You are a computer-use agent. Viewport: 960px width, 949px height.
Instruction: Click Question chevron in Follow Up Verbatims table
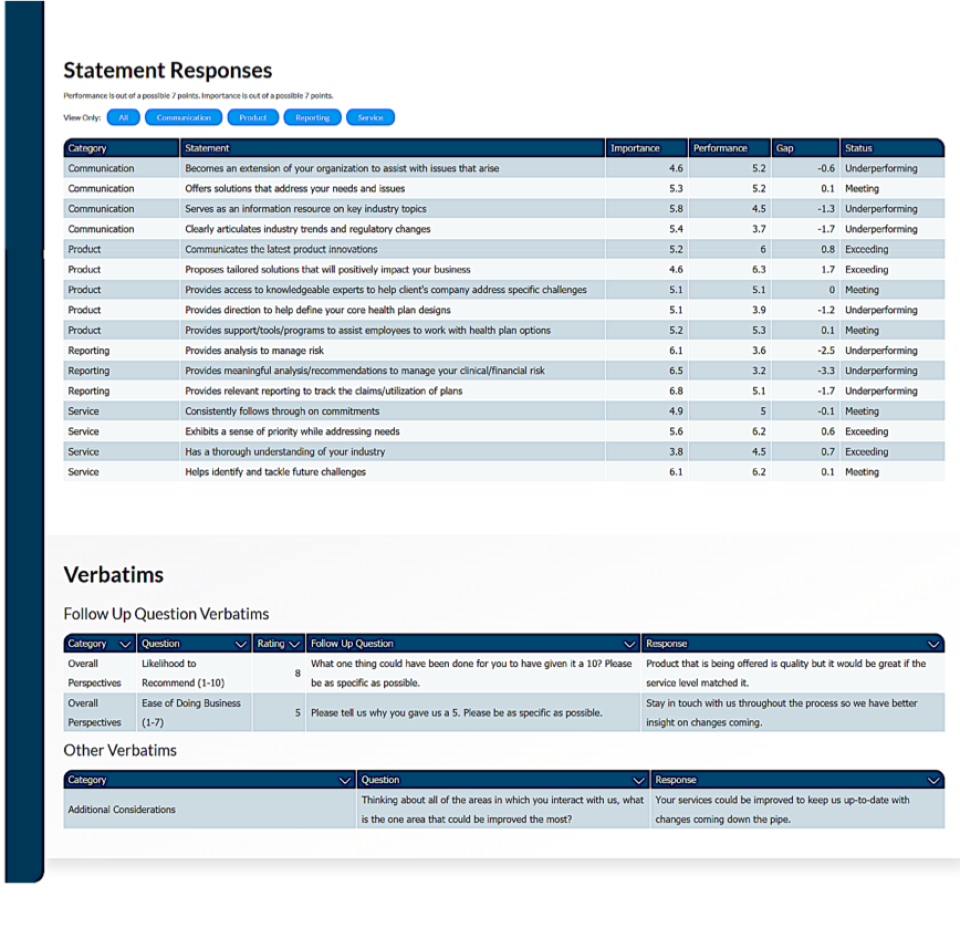click(x=241, y=644)
